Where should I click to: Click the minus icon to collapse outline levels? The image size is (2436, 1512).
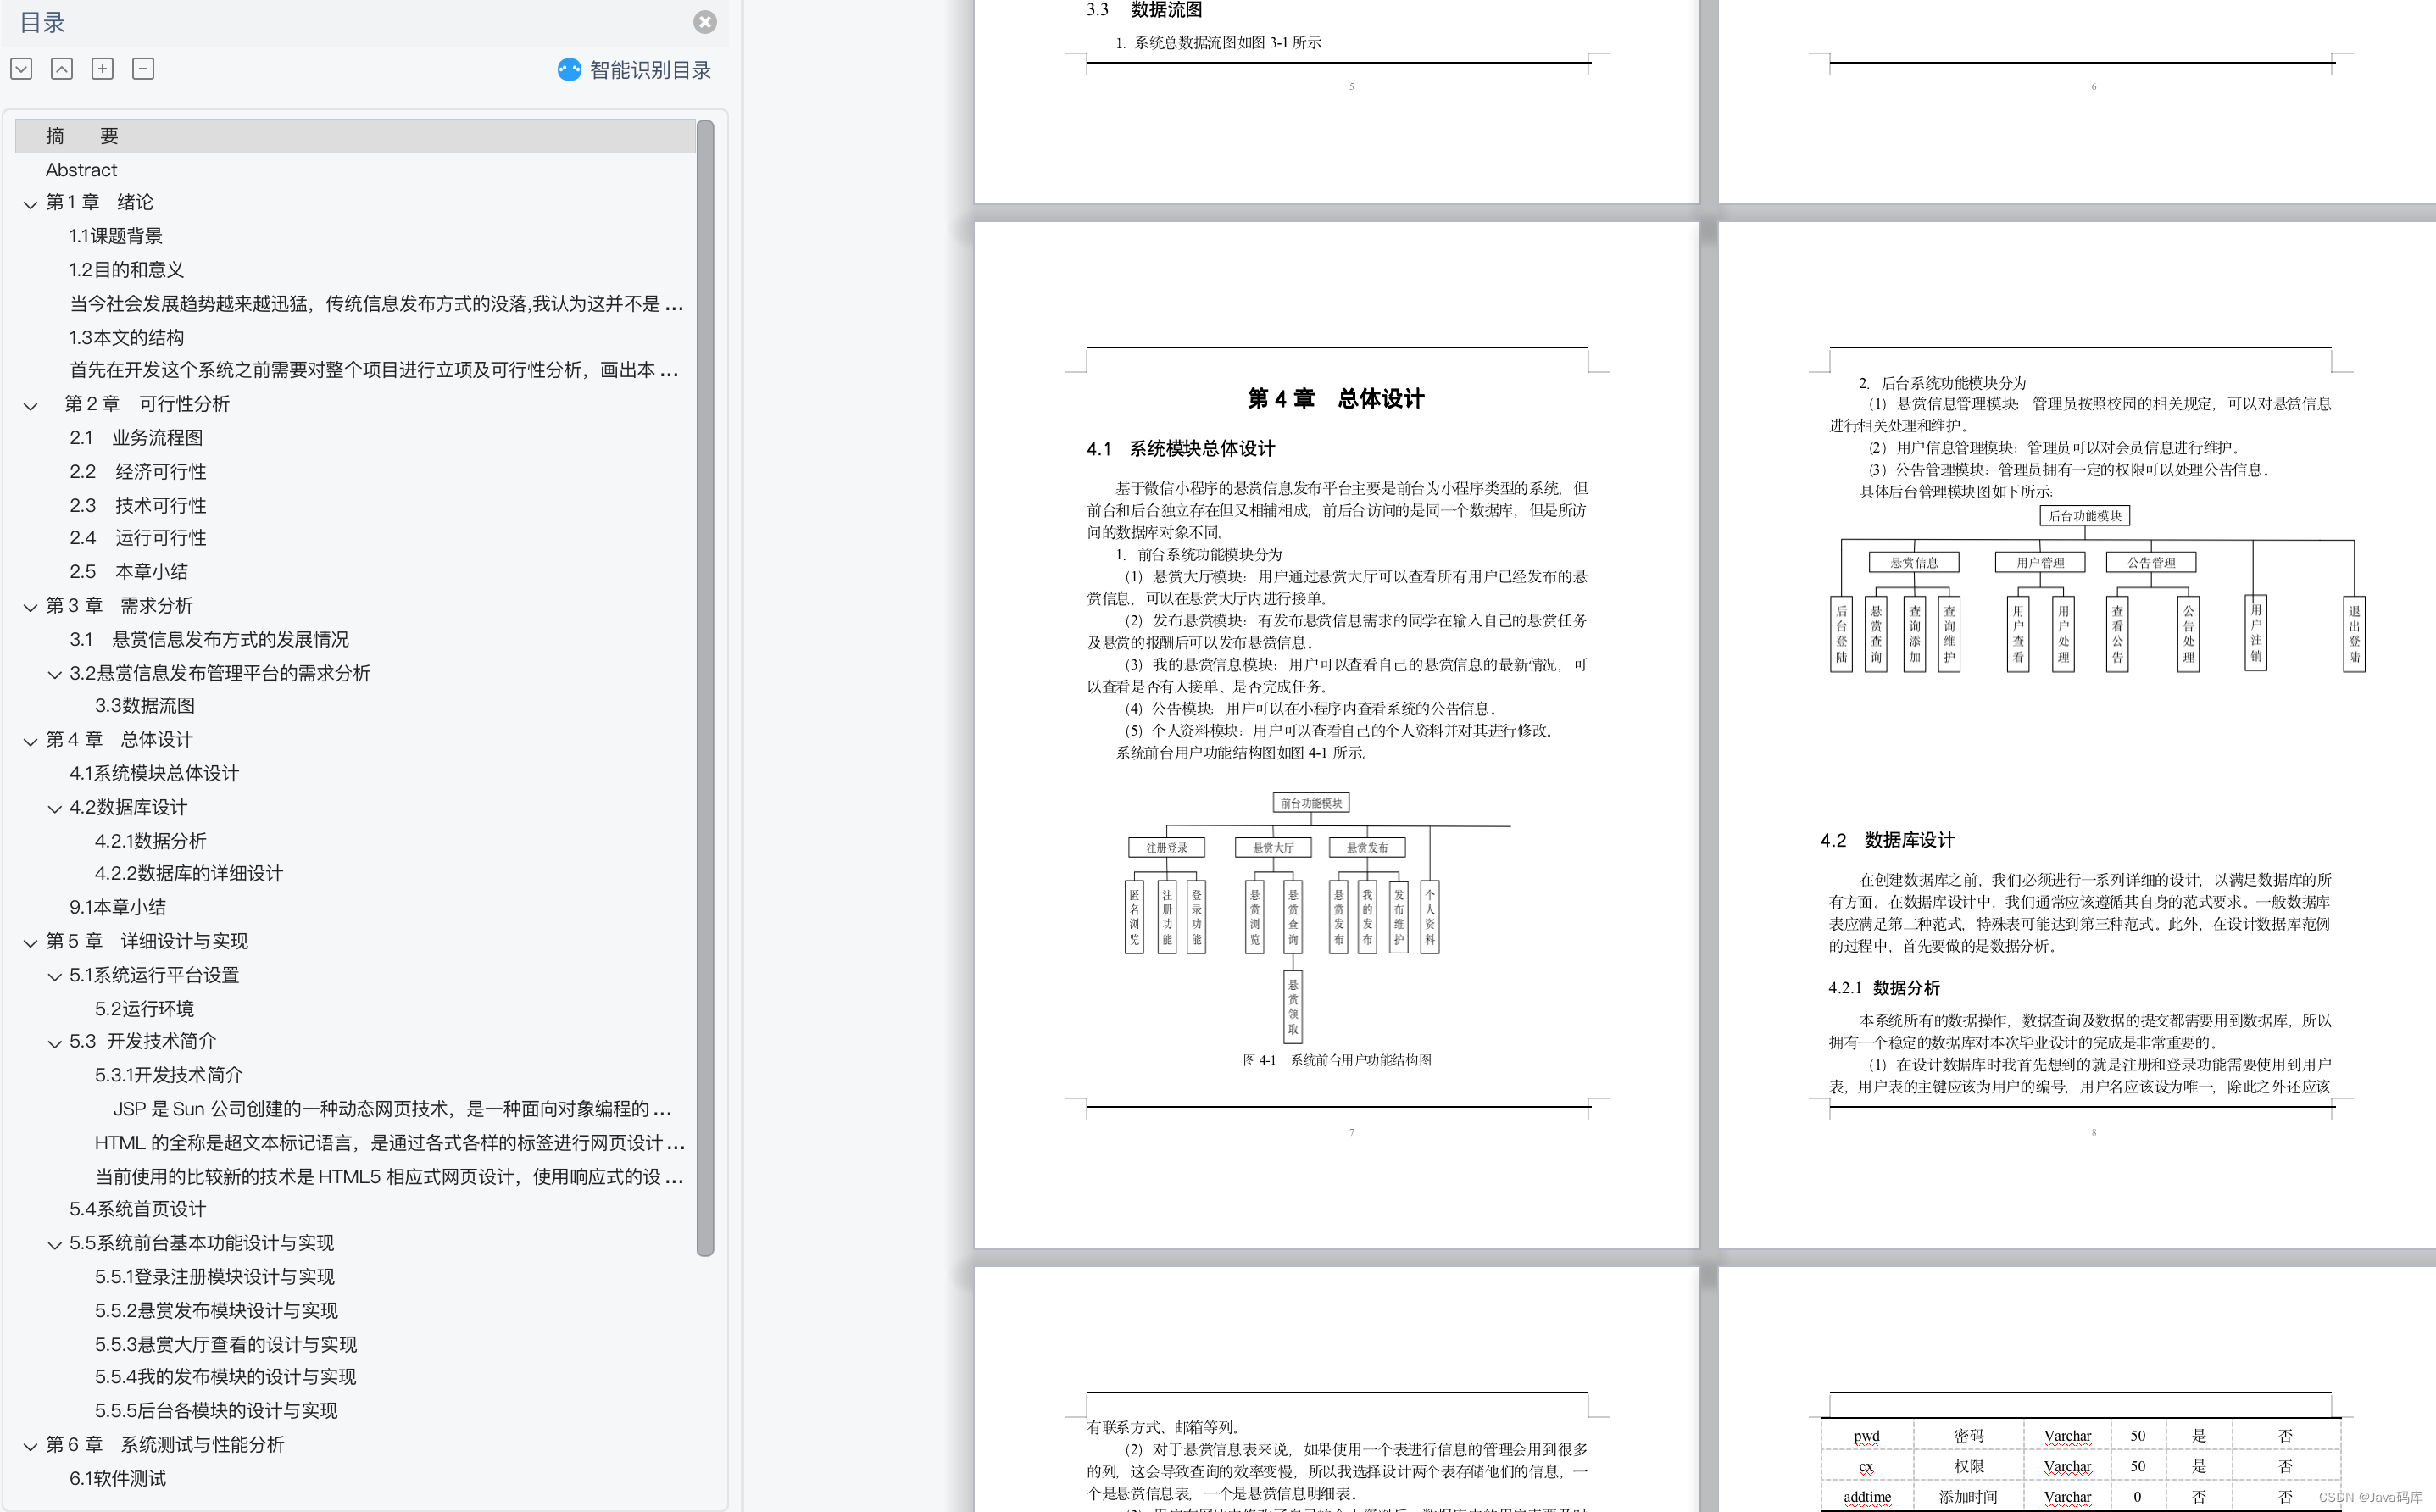point(143,68)
